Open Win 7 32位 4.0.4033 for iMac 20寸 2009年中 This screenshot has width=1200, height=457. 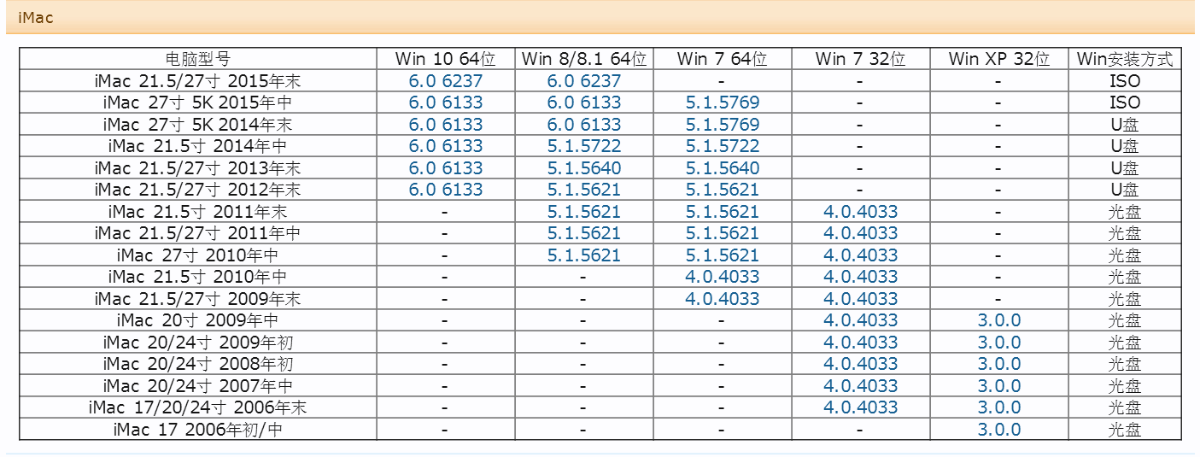coord(861,321)
